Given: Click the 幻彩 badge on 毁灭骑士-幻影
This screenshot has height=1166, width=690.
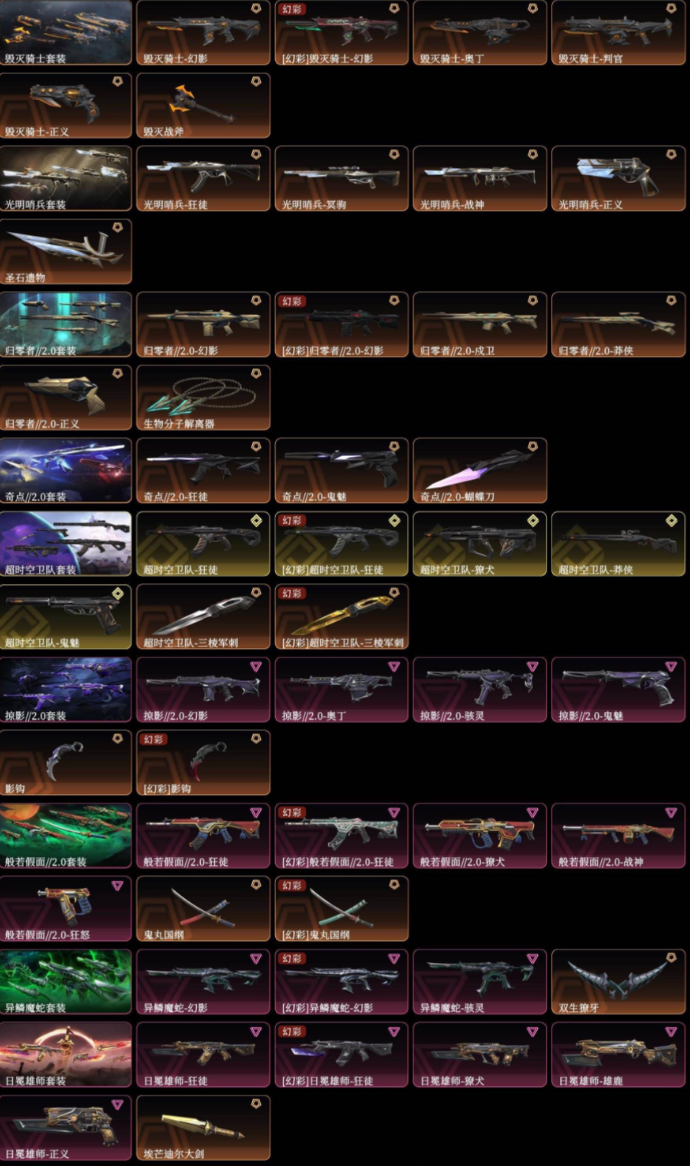Looking at the screenshot, I should [291, 9].
